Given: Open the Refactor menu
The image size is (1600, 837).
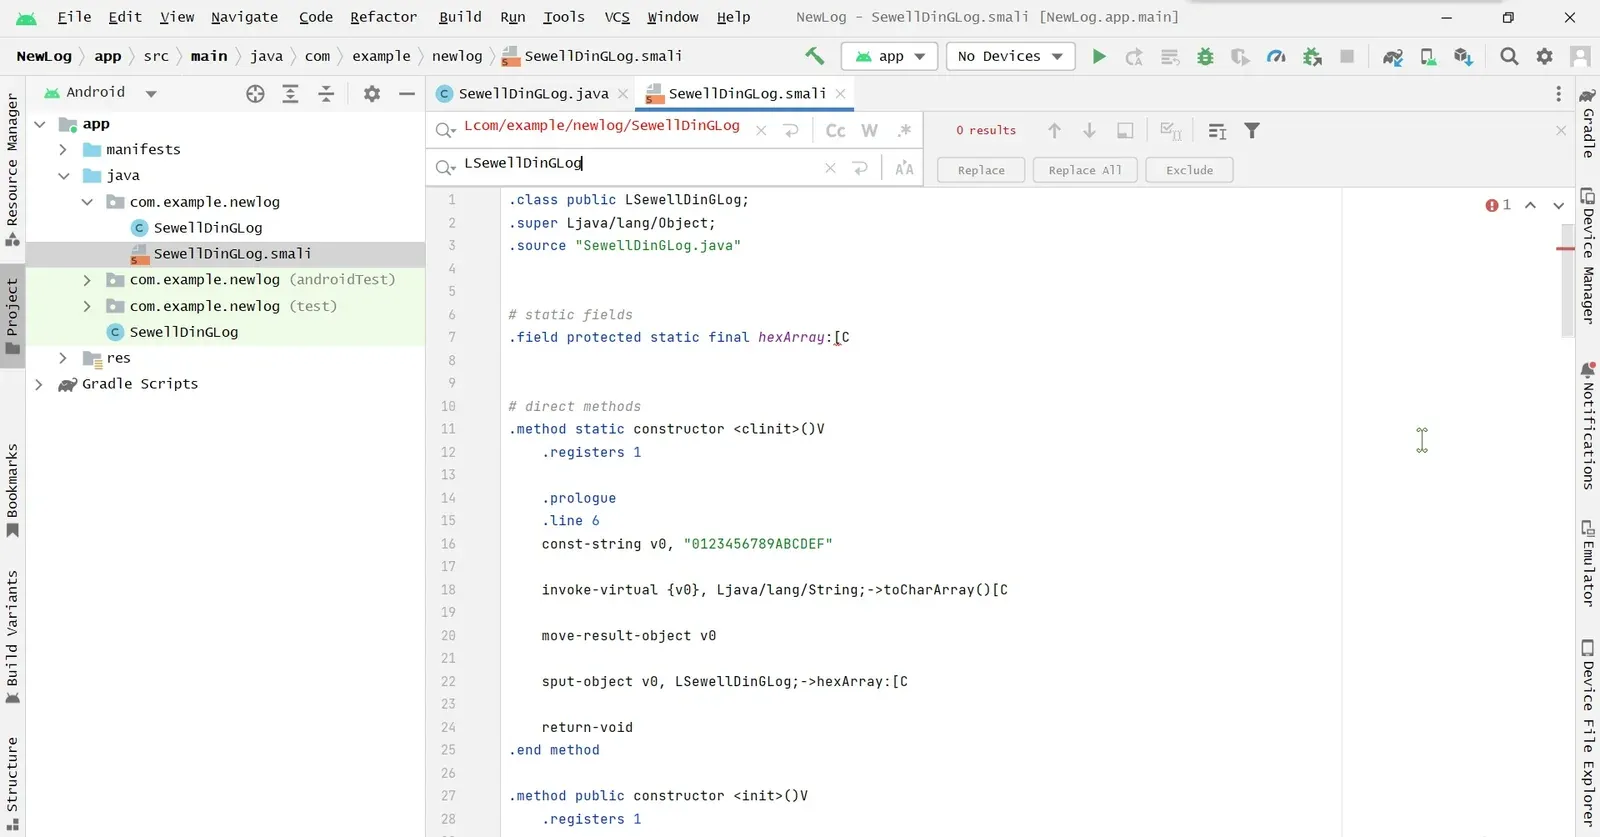Looking at the screenshot, I should tap(383, 17).
